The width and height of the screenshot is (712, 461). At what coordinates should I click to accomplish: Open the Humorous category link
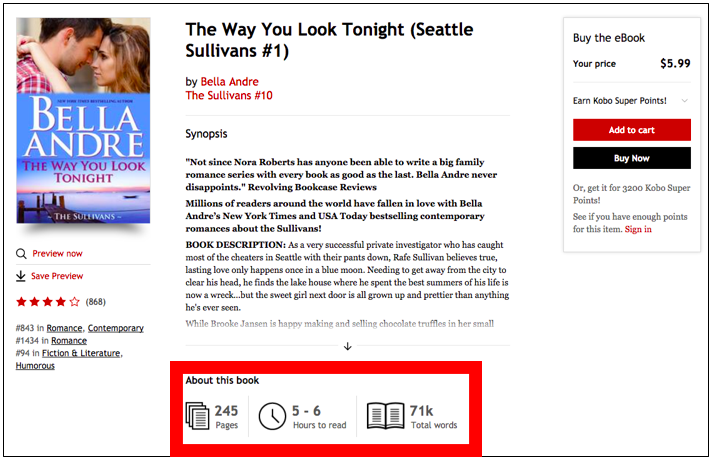(x=36, y=366)
